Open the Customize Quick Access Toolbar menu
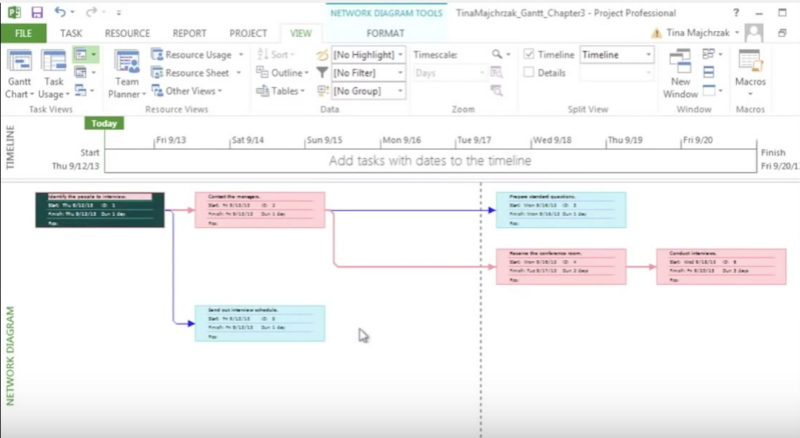800x438 pixels. [118, 12]
